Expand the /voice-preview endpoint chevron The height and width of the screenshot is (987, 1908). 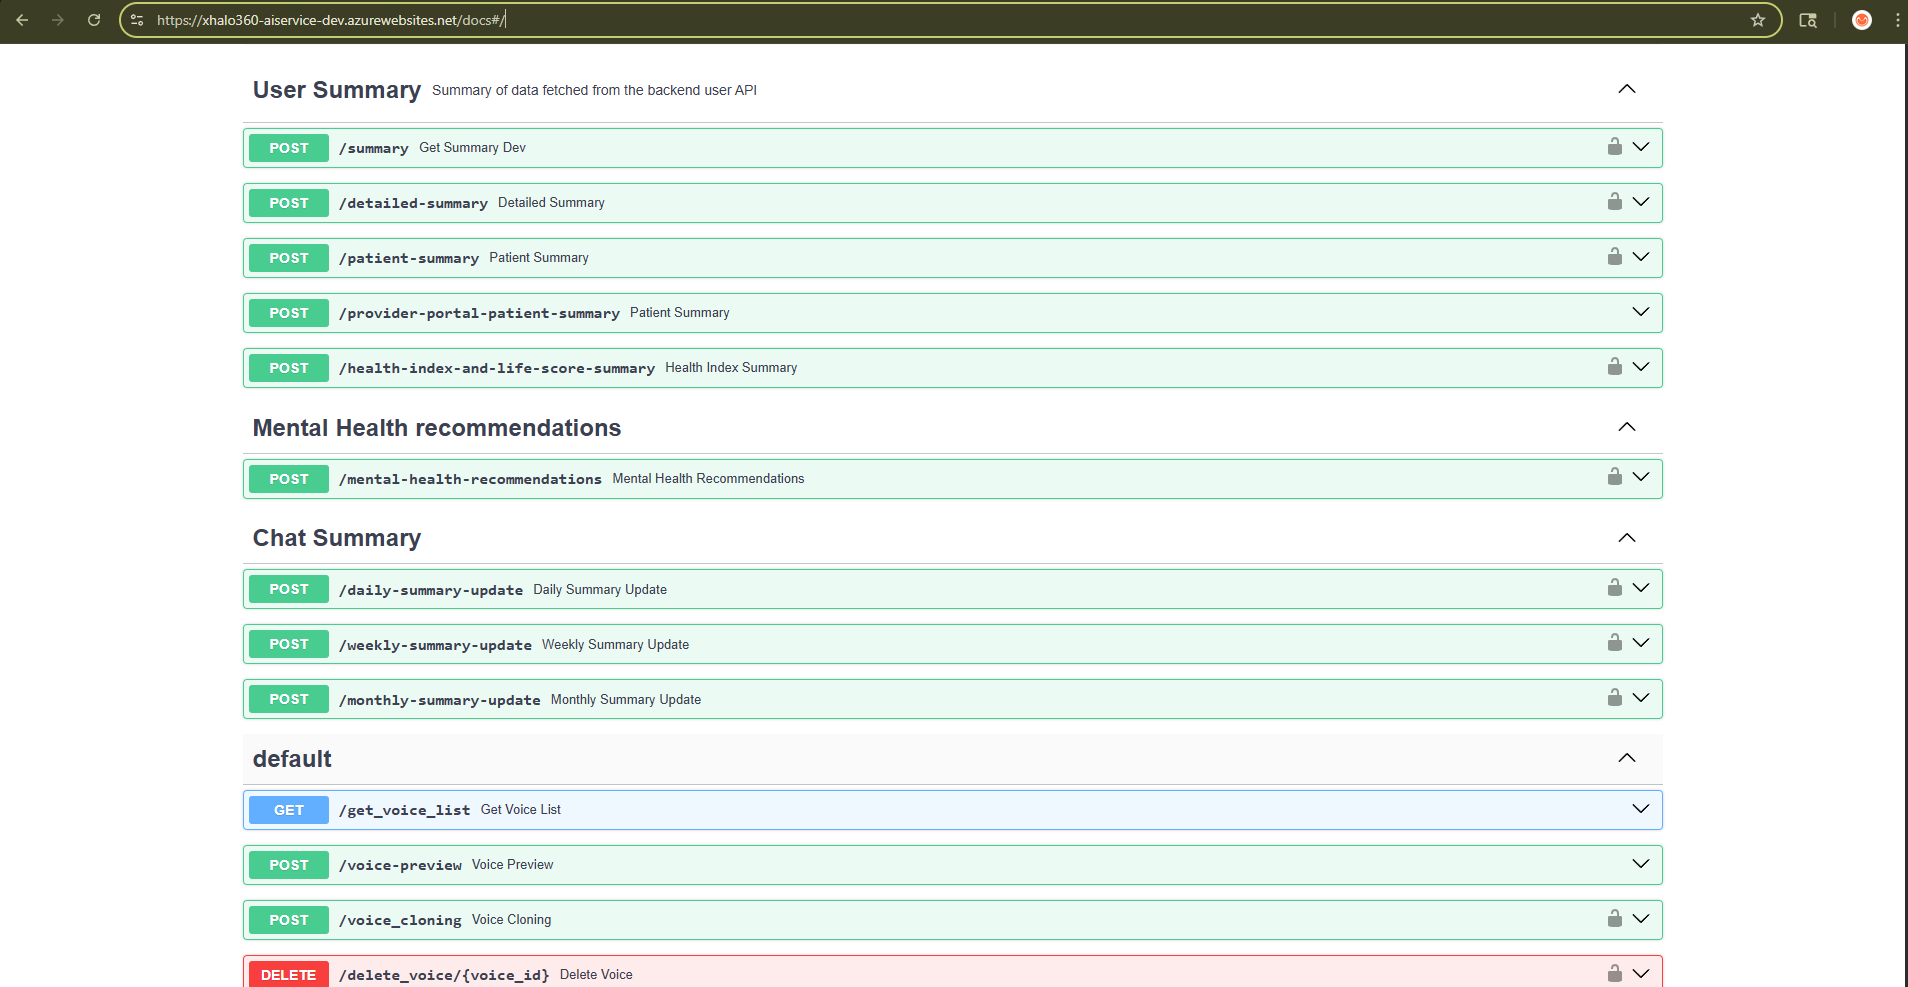coord(1640,864)
